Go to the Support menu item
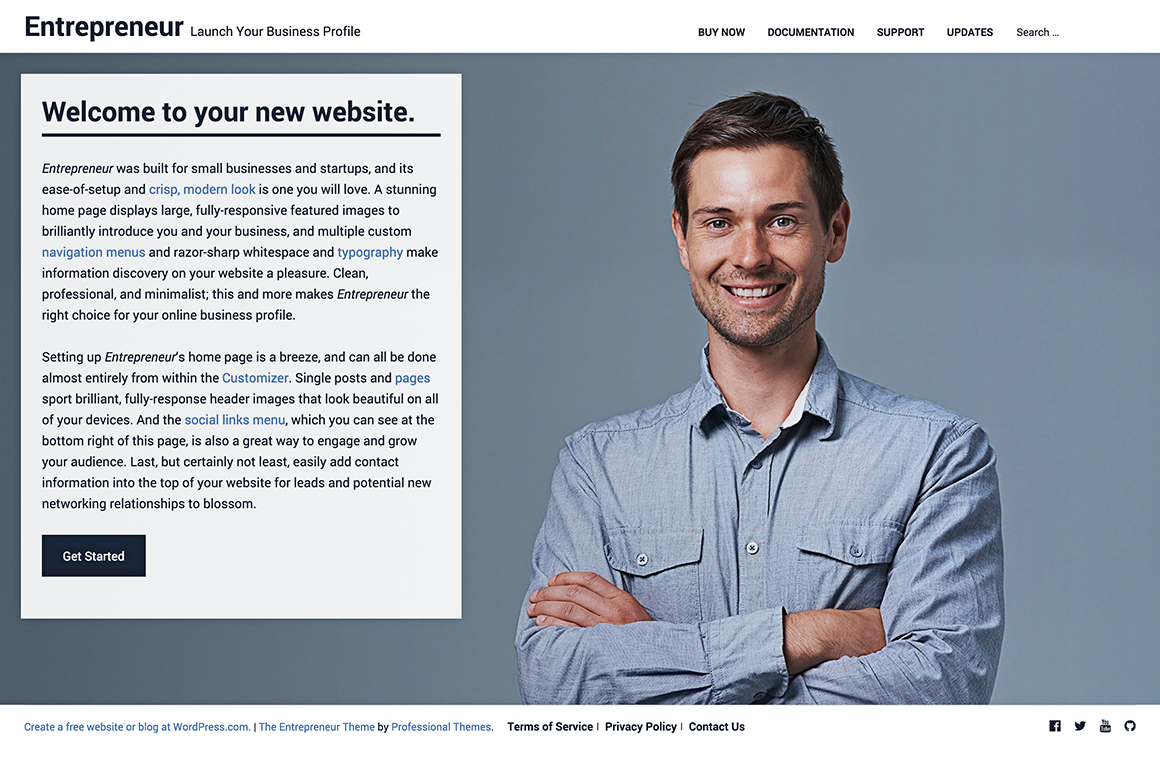This screenshot has width=1160, height=772. (x=900, y=32)
